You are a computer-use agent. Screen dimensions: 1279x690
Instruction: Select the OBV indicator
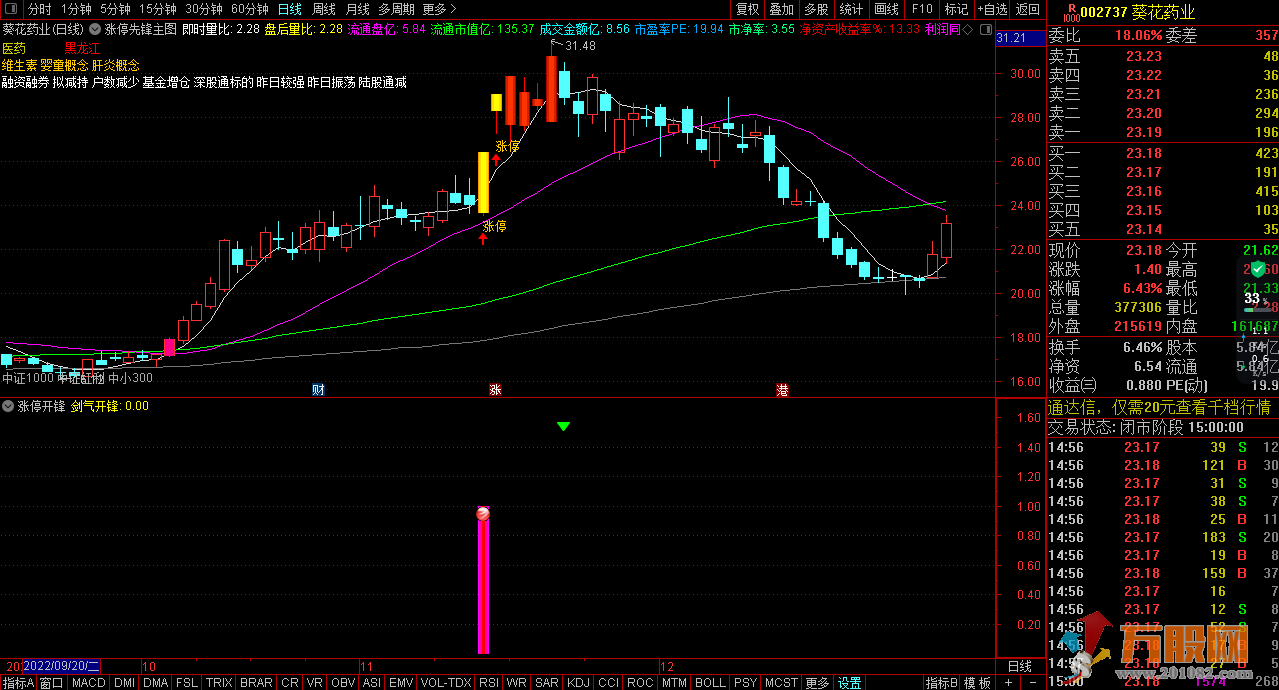[x=343, y=683]
